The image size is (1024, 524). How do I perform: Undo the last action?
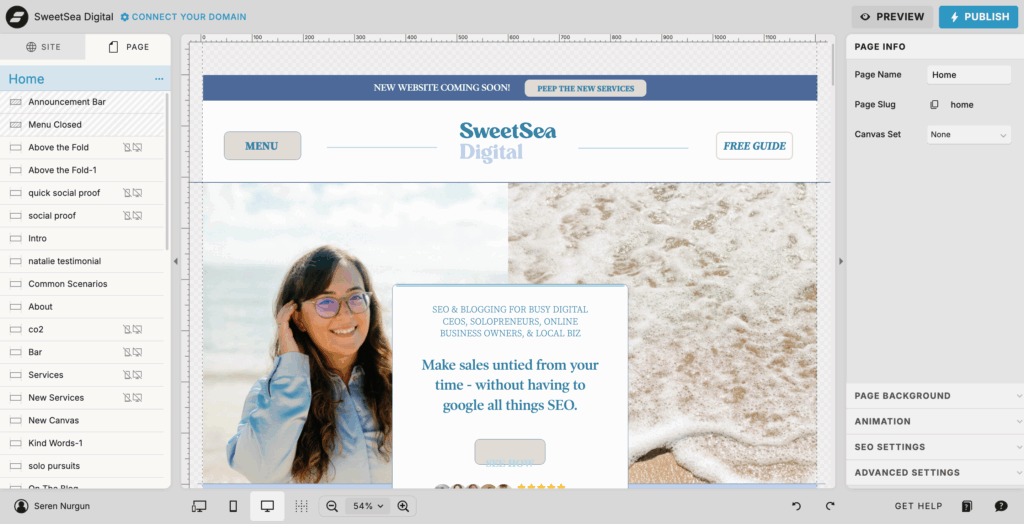click(796, 506)
